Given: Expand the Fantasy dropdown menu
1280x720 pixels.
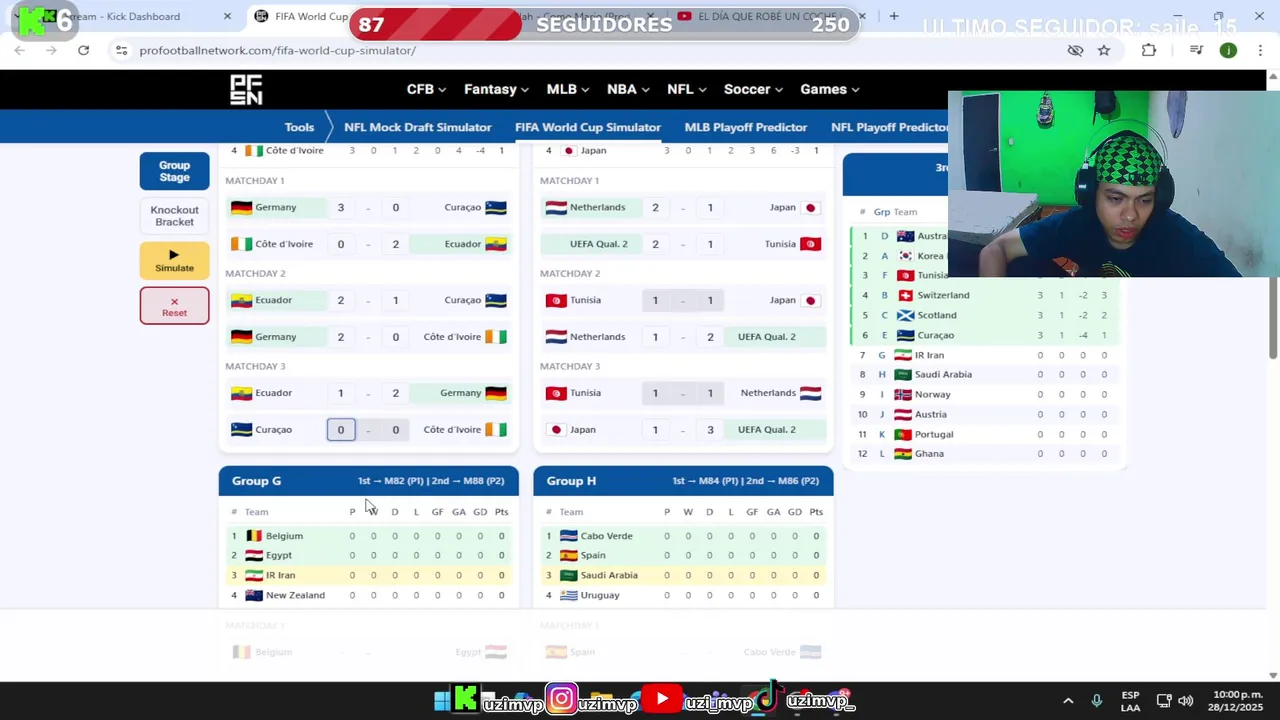Looking at the screenshot, I should (496, 89).
